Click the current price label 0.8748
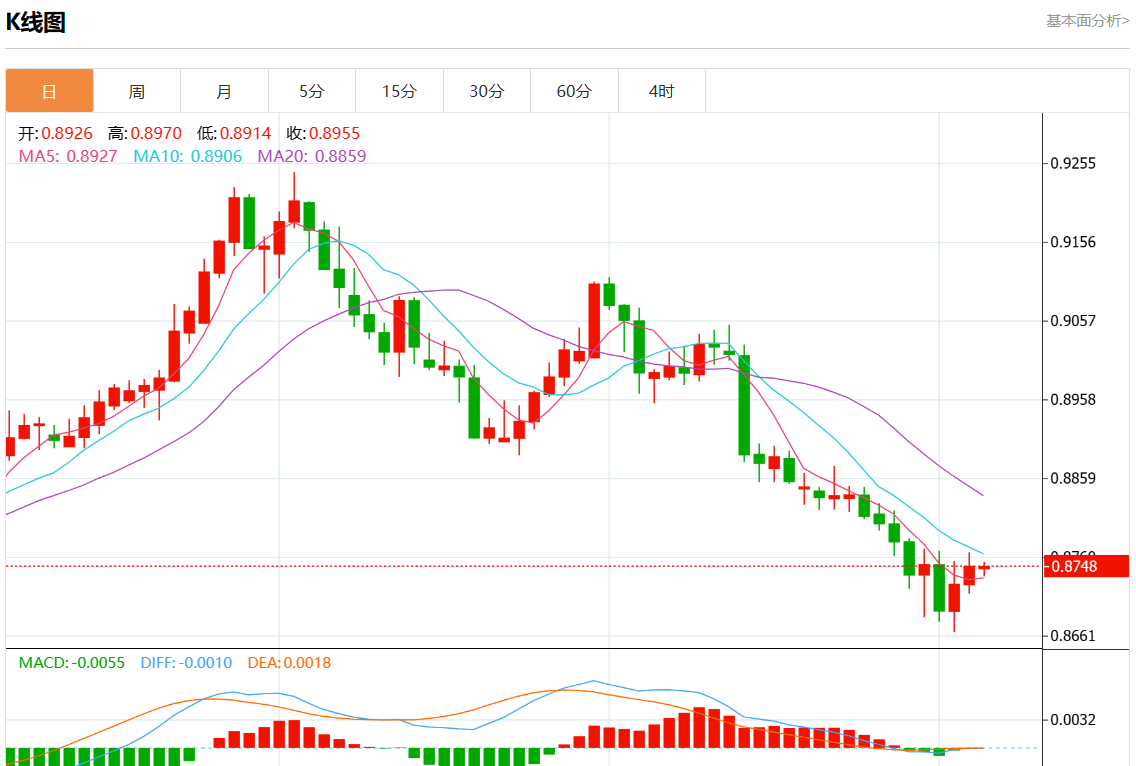This screenshot has width=1136, height=766. coord(1086,566)
